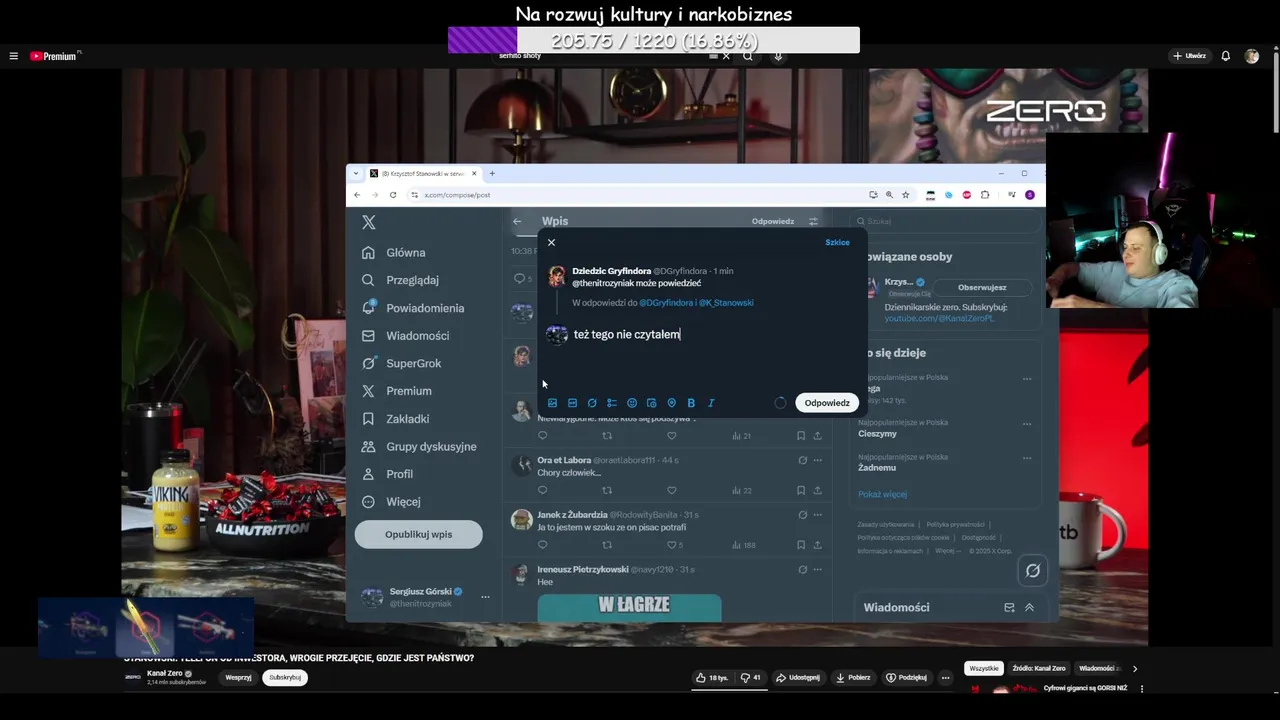1280x720 pixels.
Task: Search YouTube by voice microphone
Action: (778, 56)
